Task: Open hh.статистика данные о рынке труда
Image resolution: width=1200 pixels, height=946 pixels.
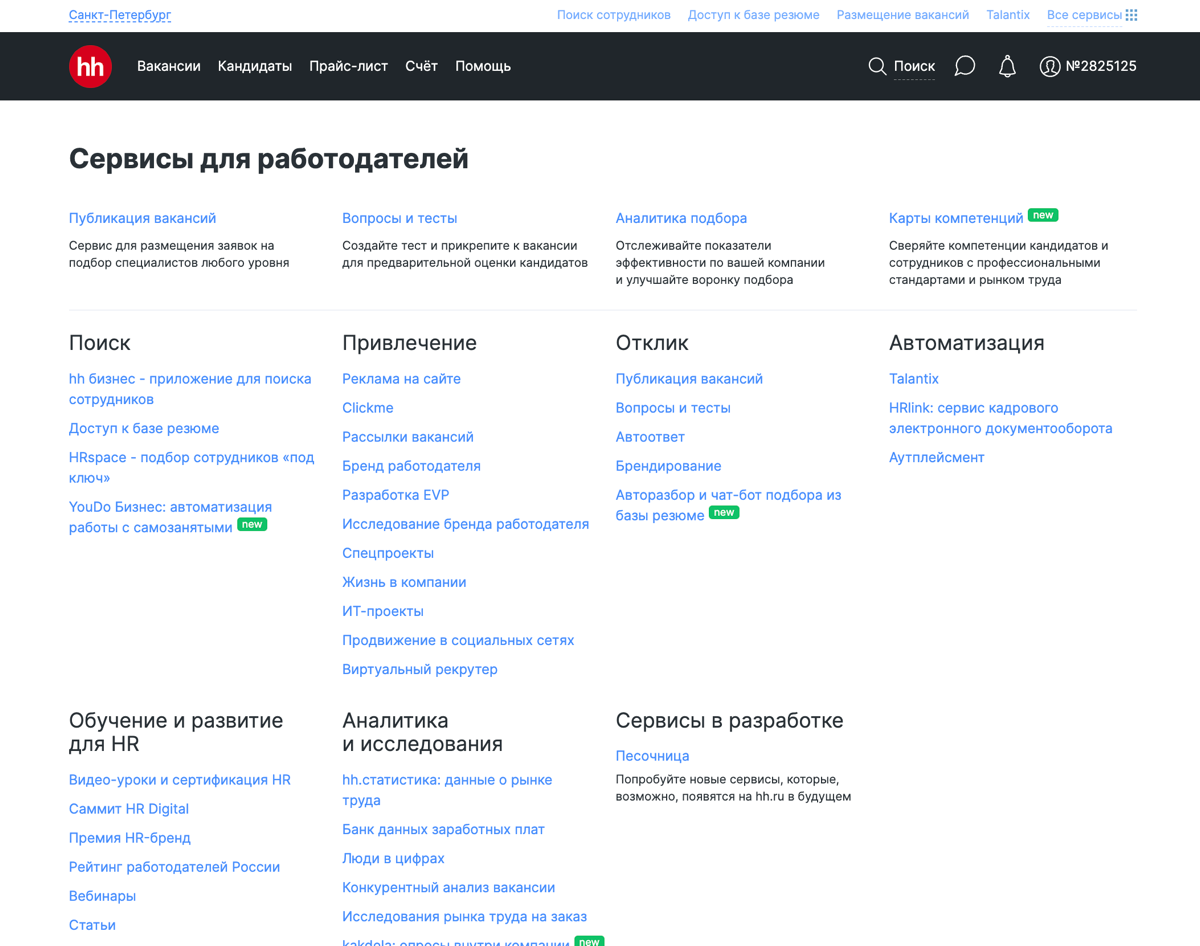Action: click(447, 790)
